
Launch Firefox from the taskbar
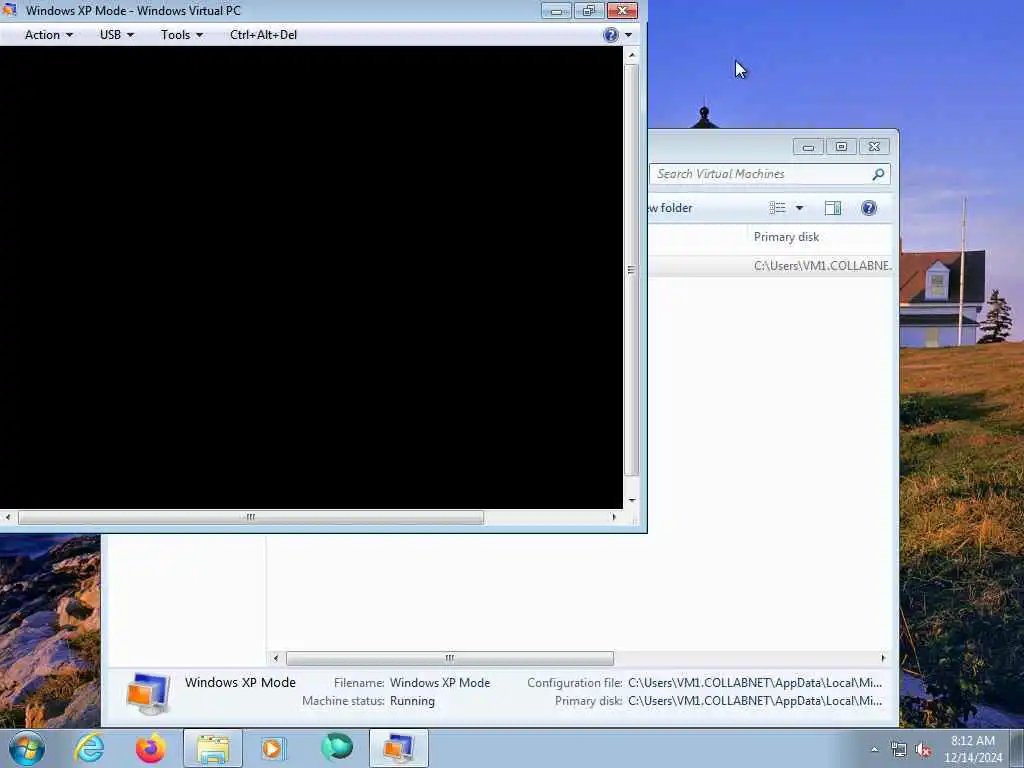coord(151,748)
